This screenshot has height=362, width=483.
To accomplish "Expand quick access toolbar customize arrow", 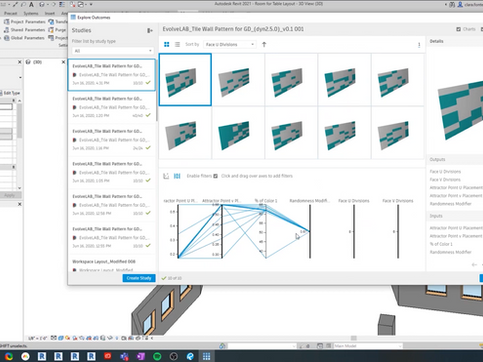I will tap(91, 4).
